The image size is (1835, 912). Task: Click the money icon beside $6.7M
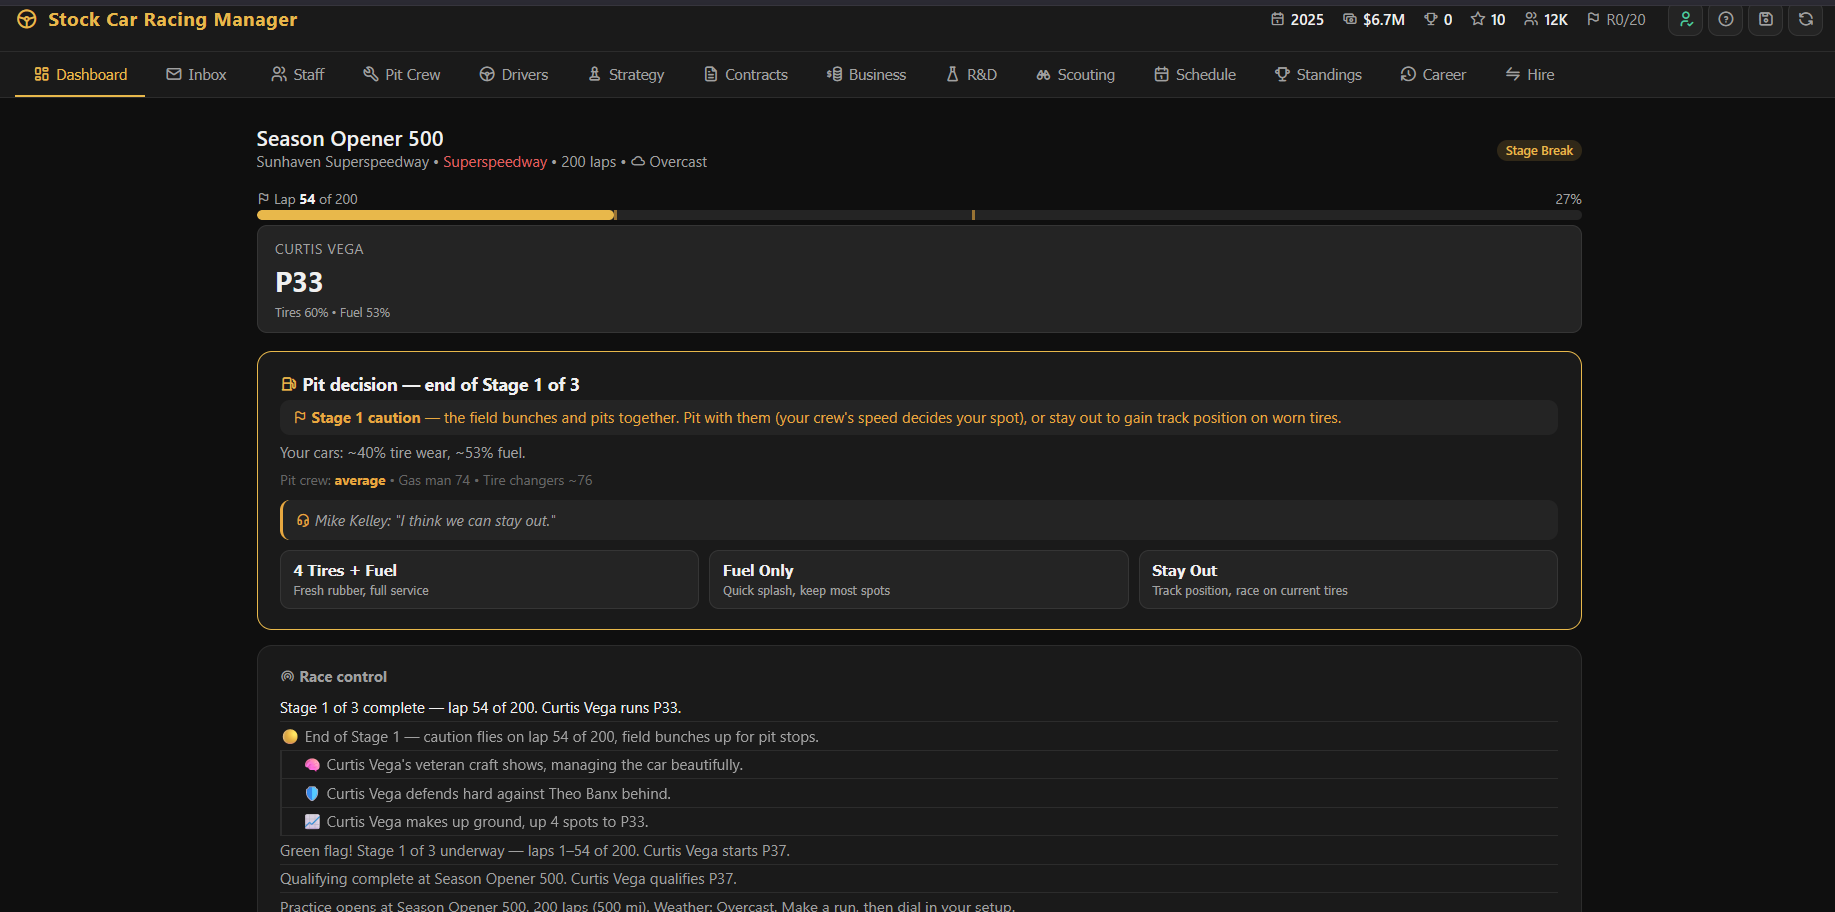click(x=1350, y=19)
